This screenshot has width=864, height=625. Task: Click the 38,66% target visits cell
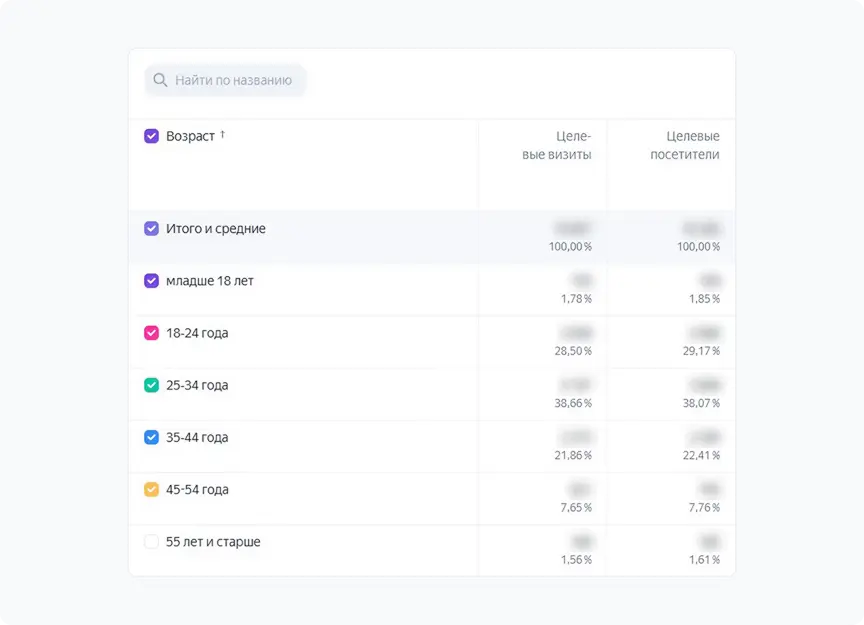(x=574, y=403)
